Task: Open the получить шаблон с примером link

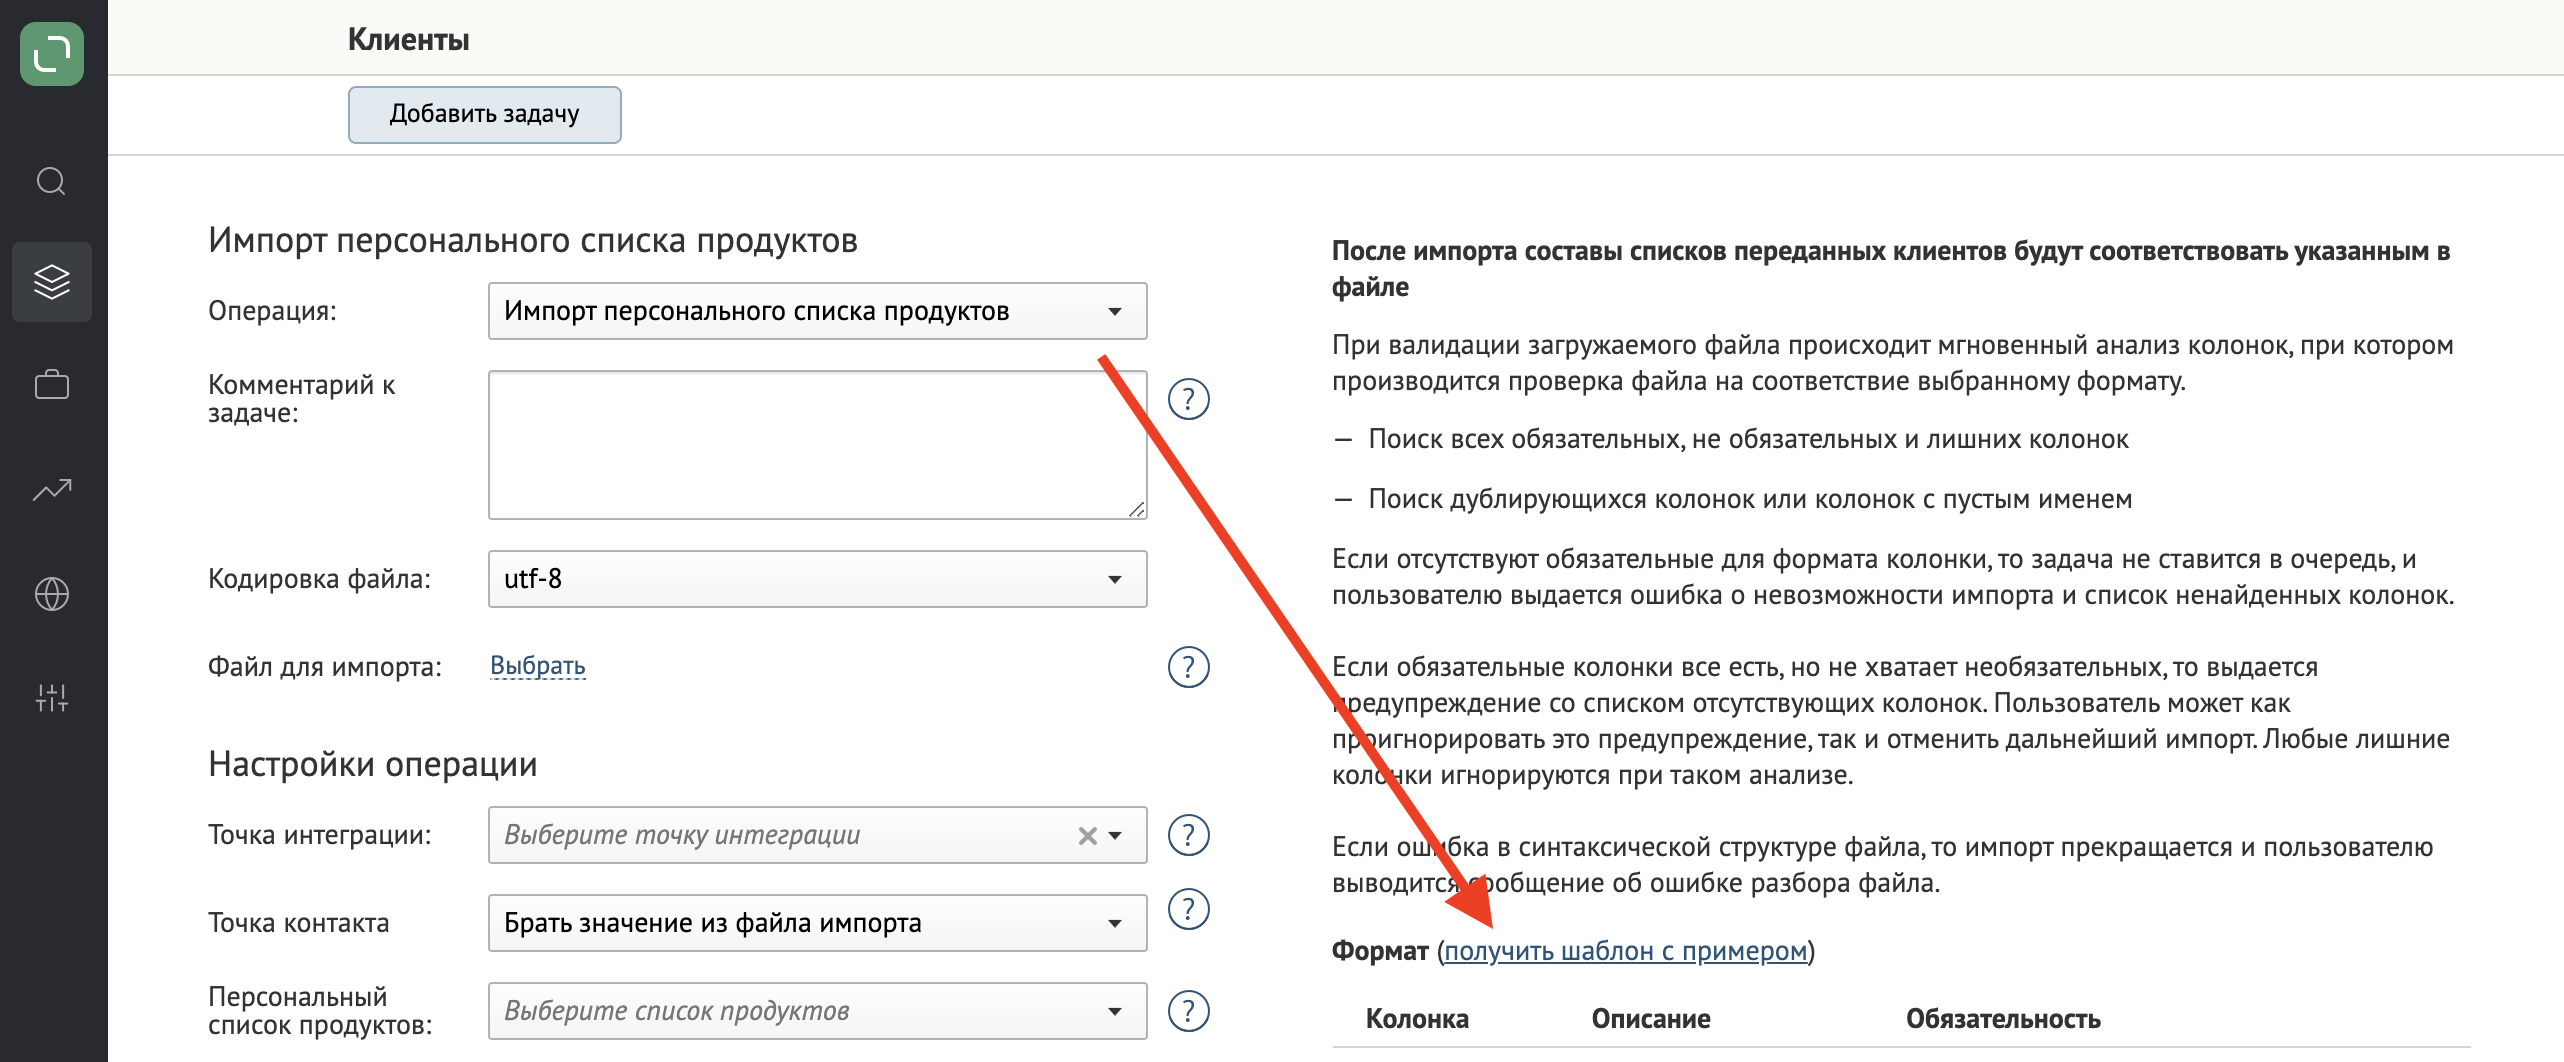Action: (x=1626, y=951)
